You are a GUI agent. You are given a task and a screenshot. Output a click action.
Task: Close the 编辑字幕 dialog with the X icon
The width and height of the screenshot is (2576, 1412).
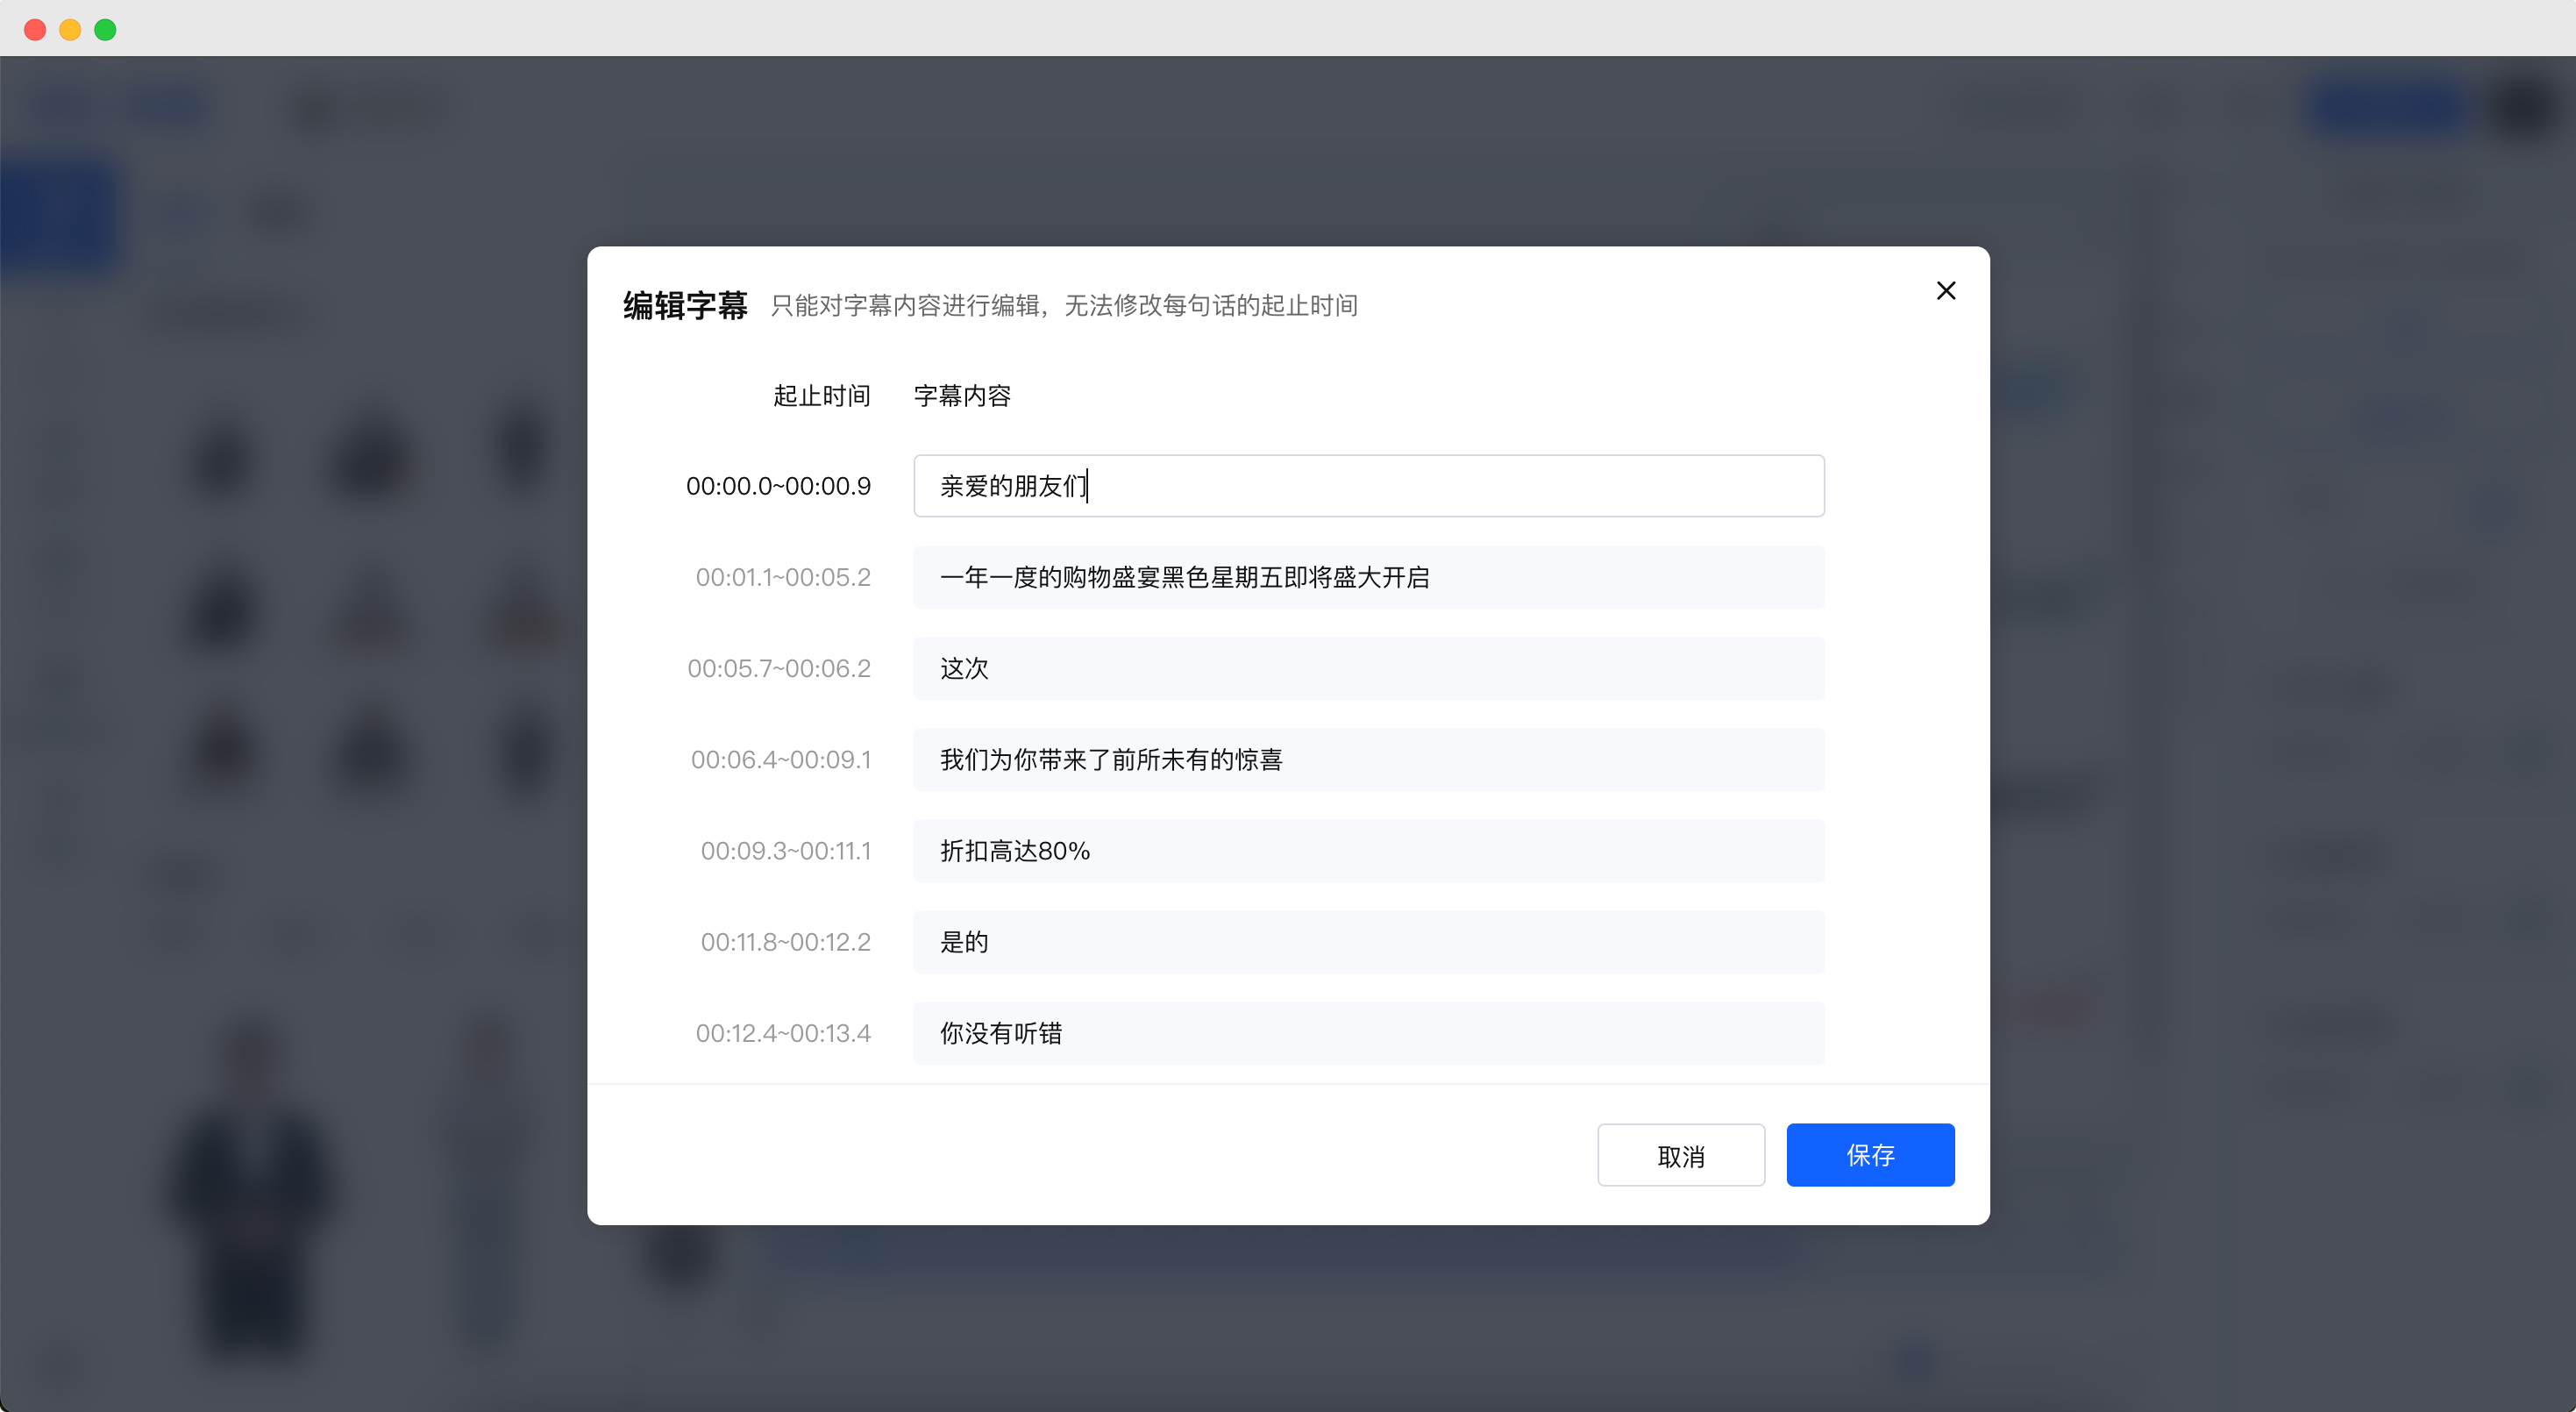click(x=1945, y=290)
